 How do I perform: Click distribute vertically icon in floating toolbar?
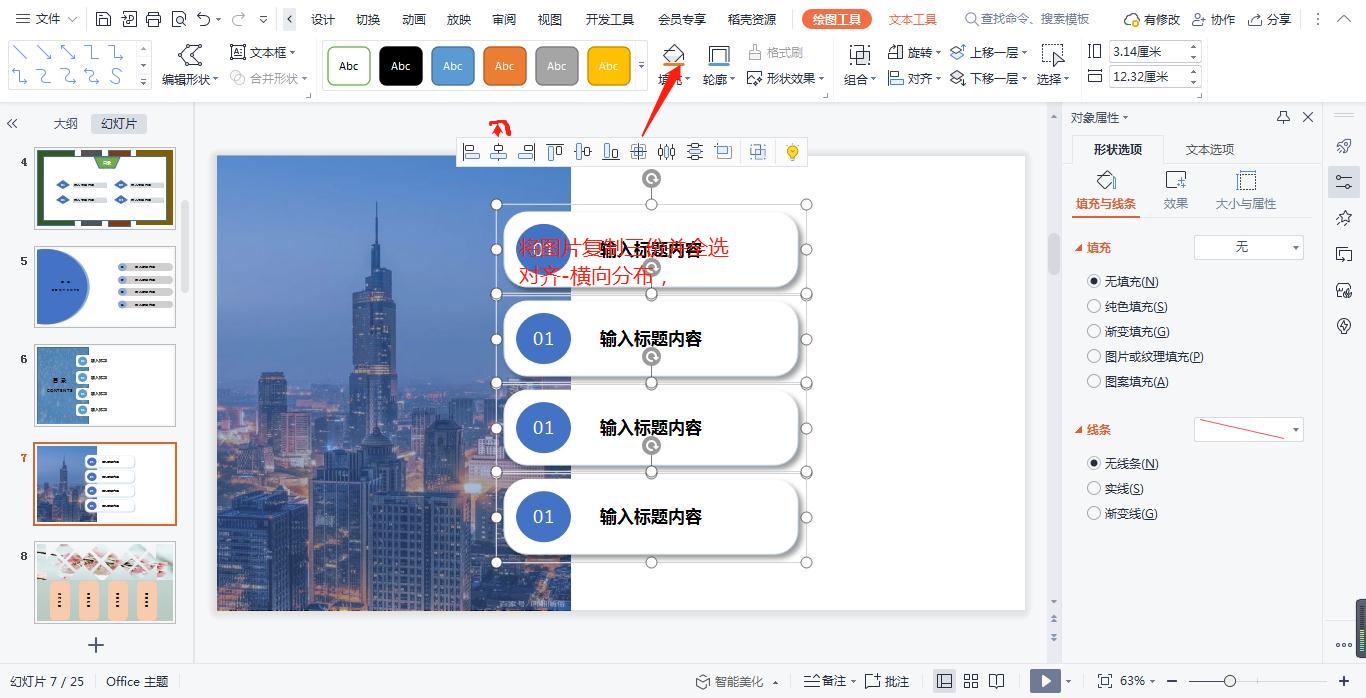point(694,152)
